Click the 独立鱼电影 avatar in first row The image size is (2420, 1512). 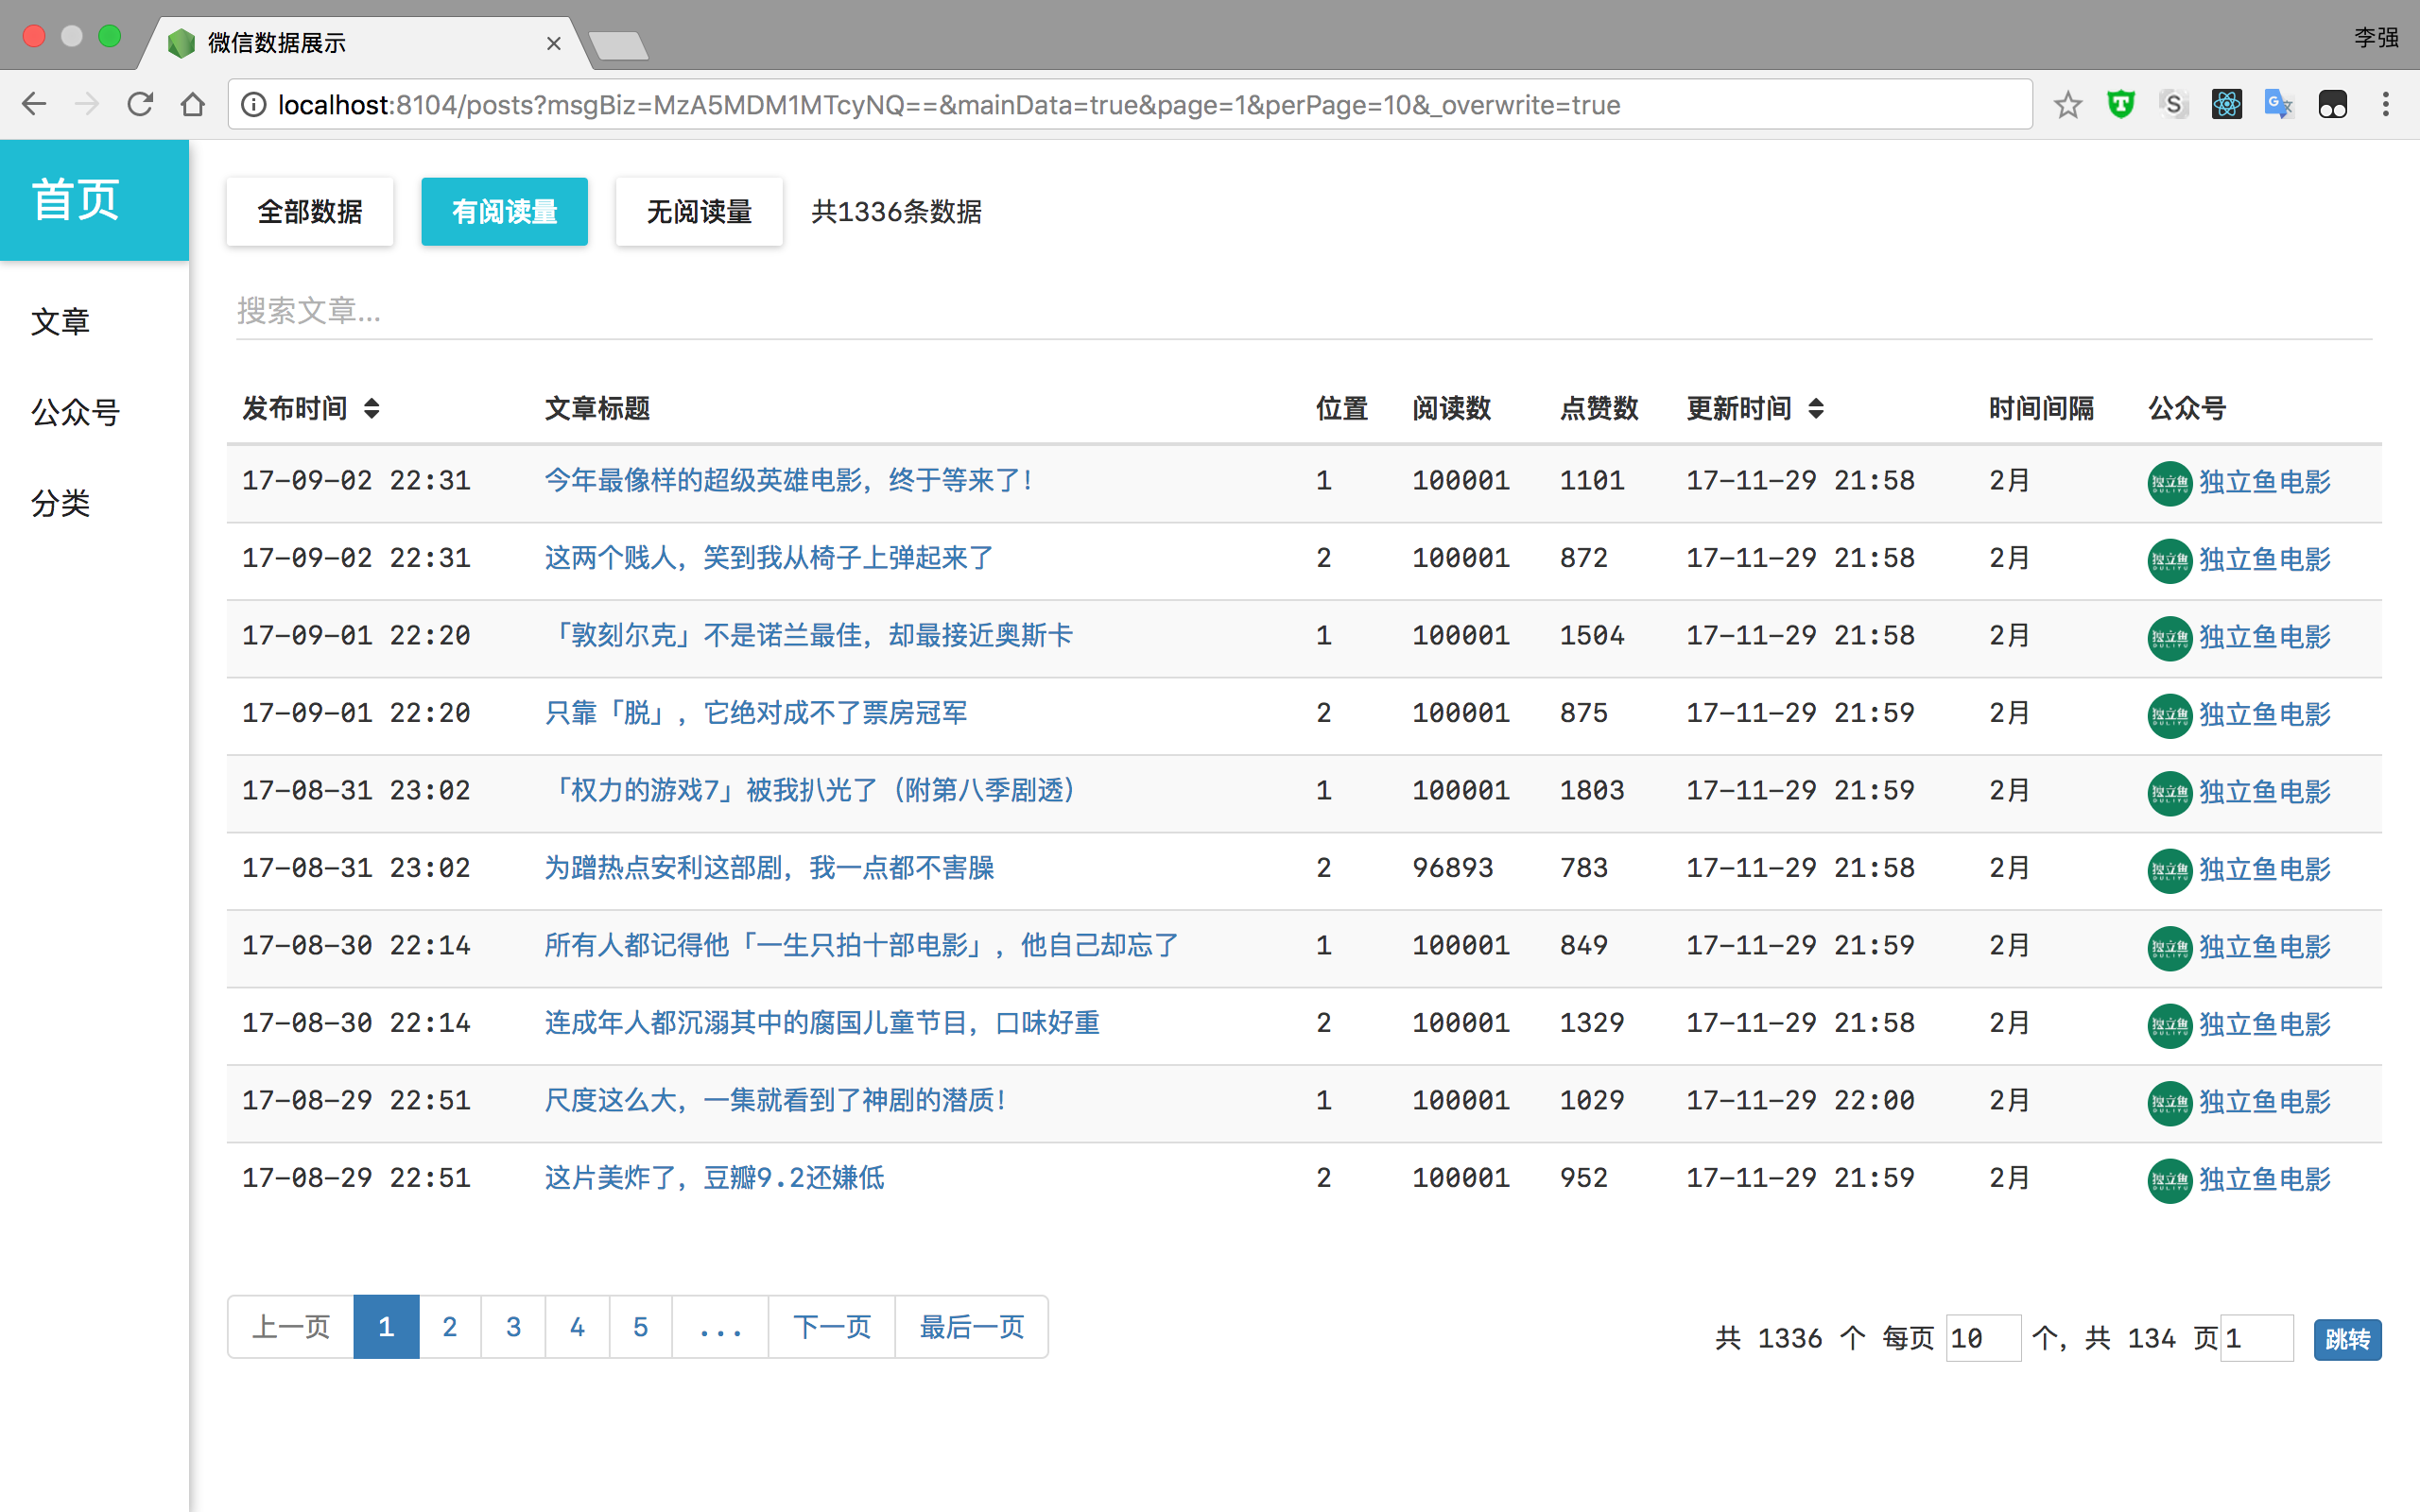2169,483
